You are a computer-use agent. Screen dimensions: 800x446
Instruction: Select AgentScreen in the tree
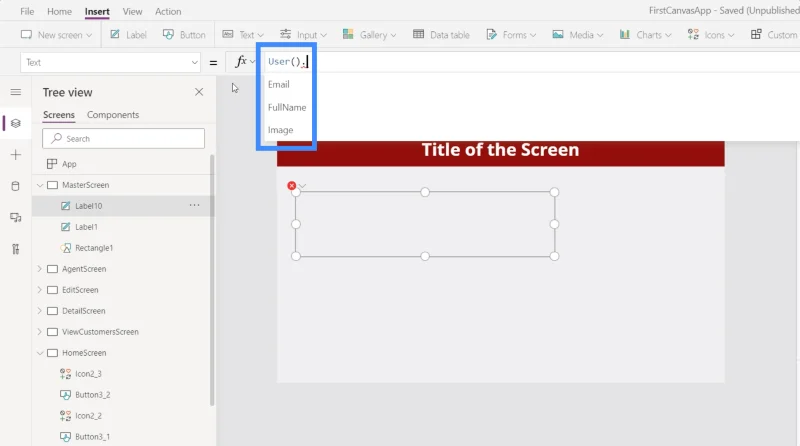click(84, 268)
